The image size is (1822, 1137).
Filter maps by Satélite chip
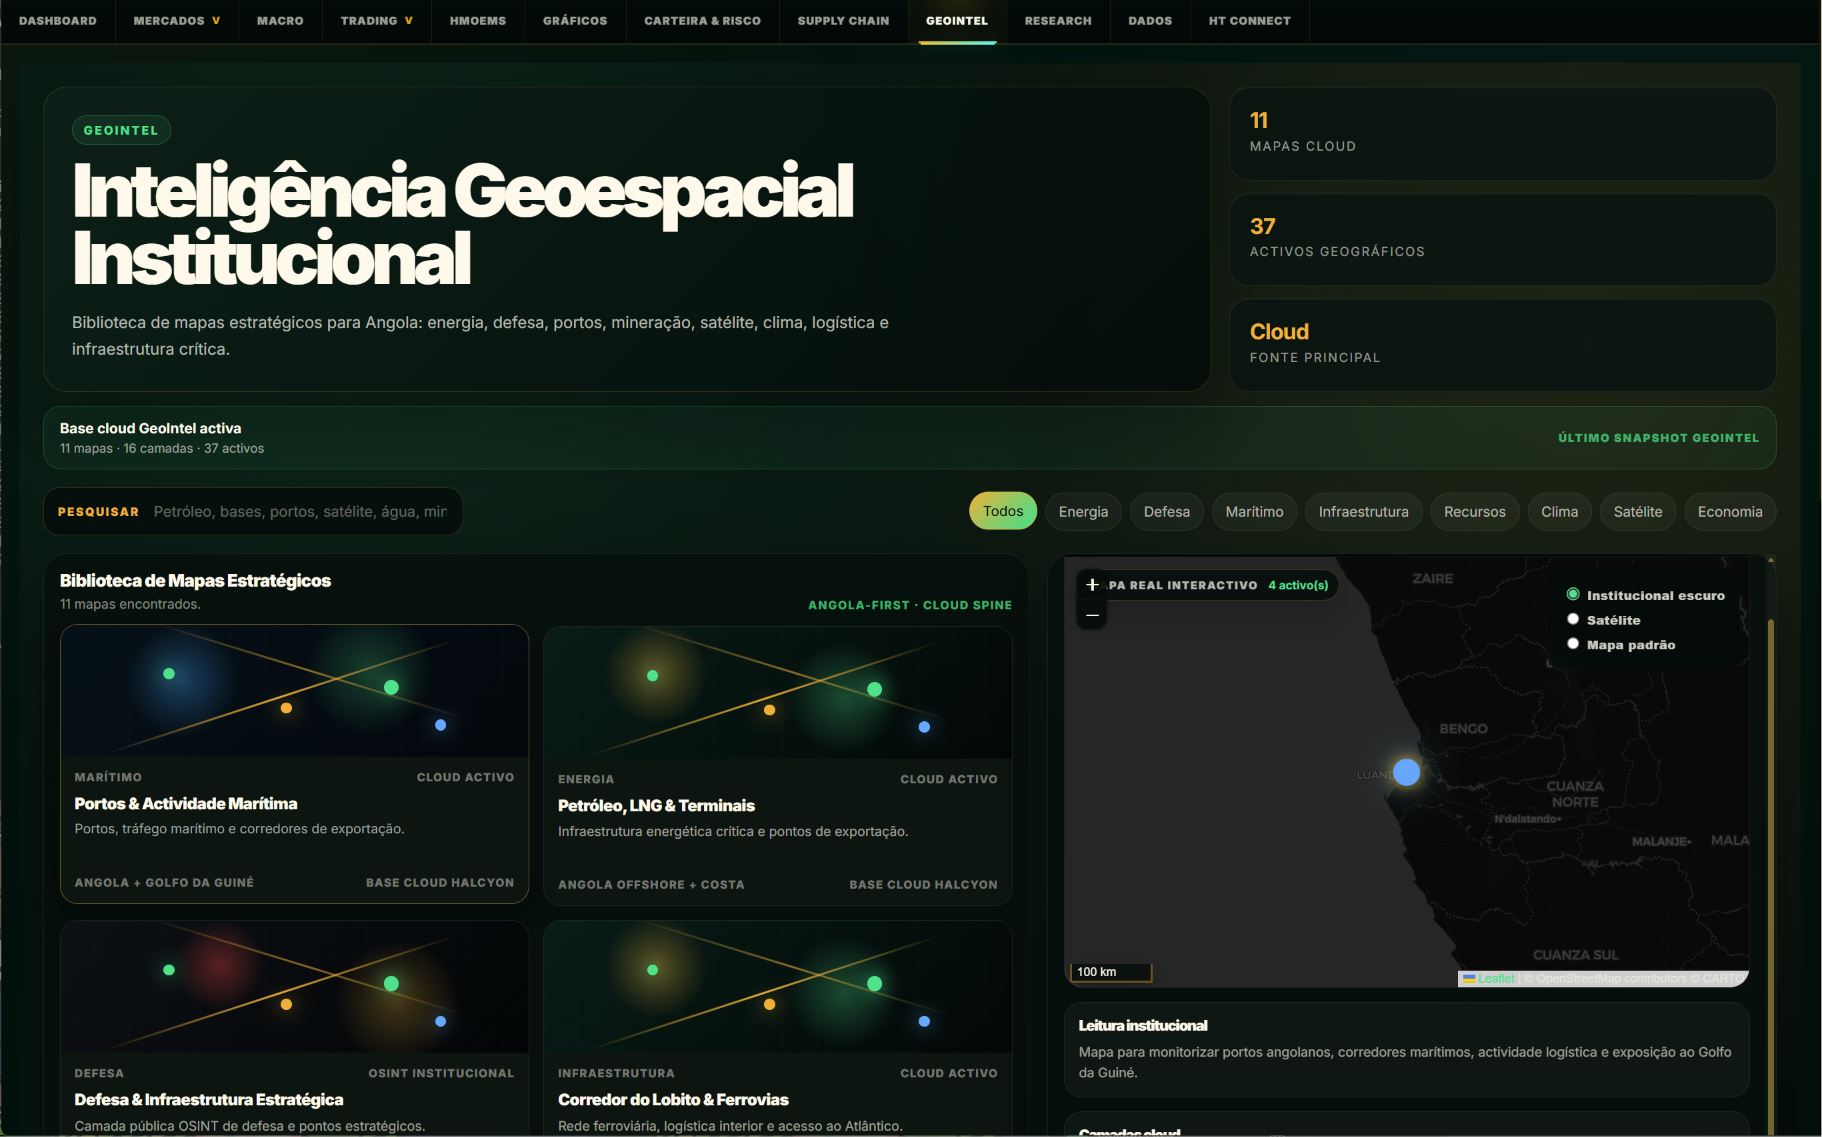click(x=1638, y=511)
